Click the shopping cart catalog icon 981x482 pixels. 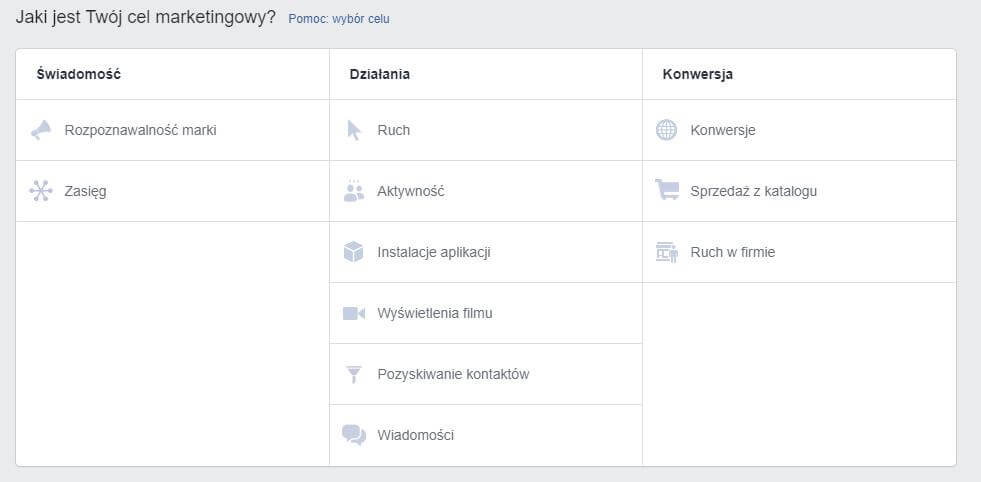point(666,190)
